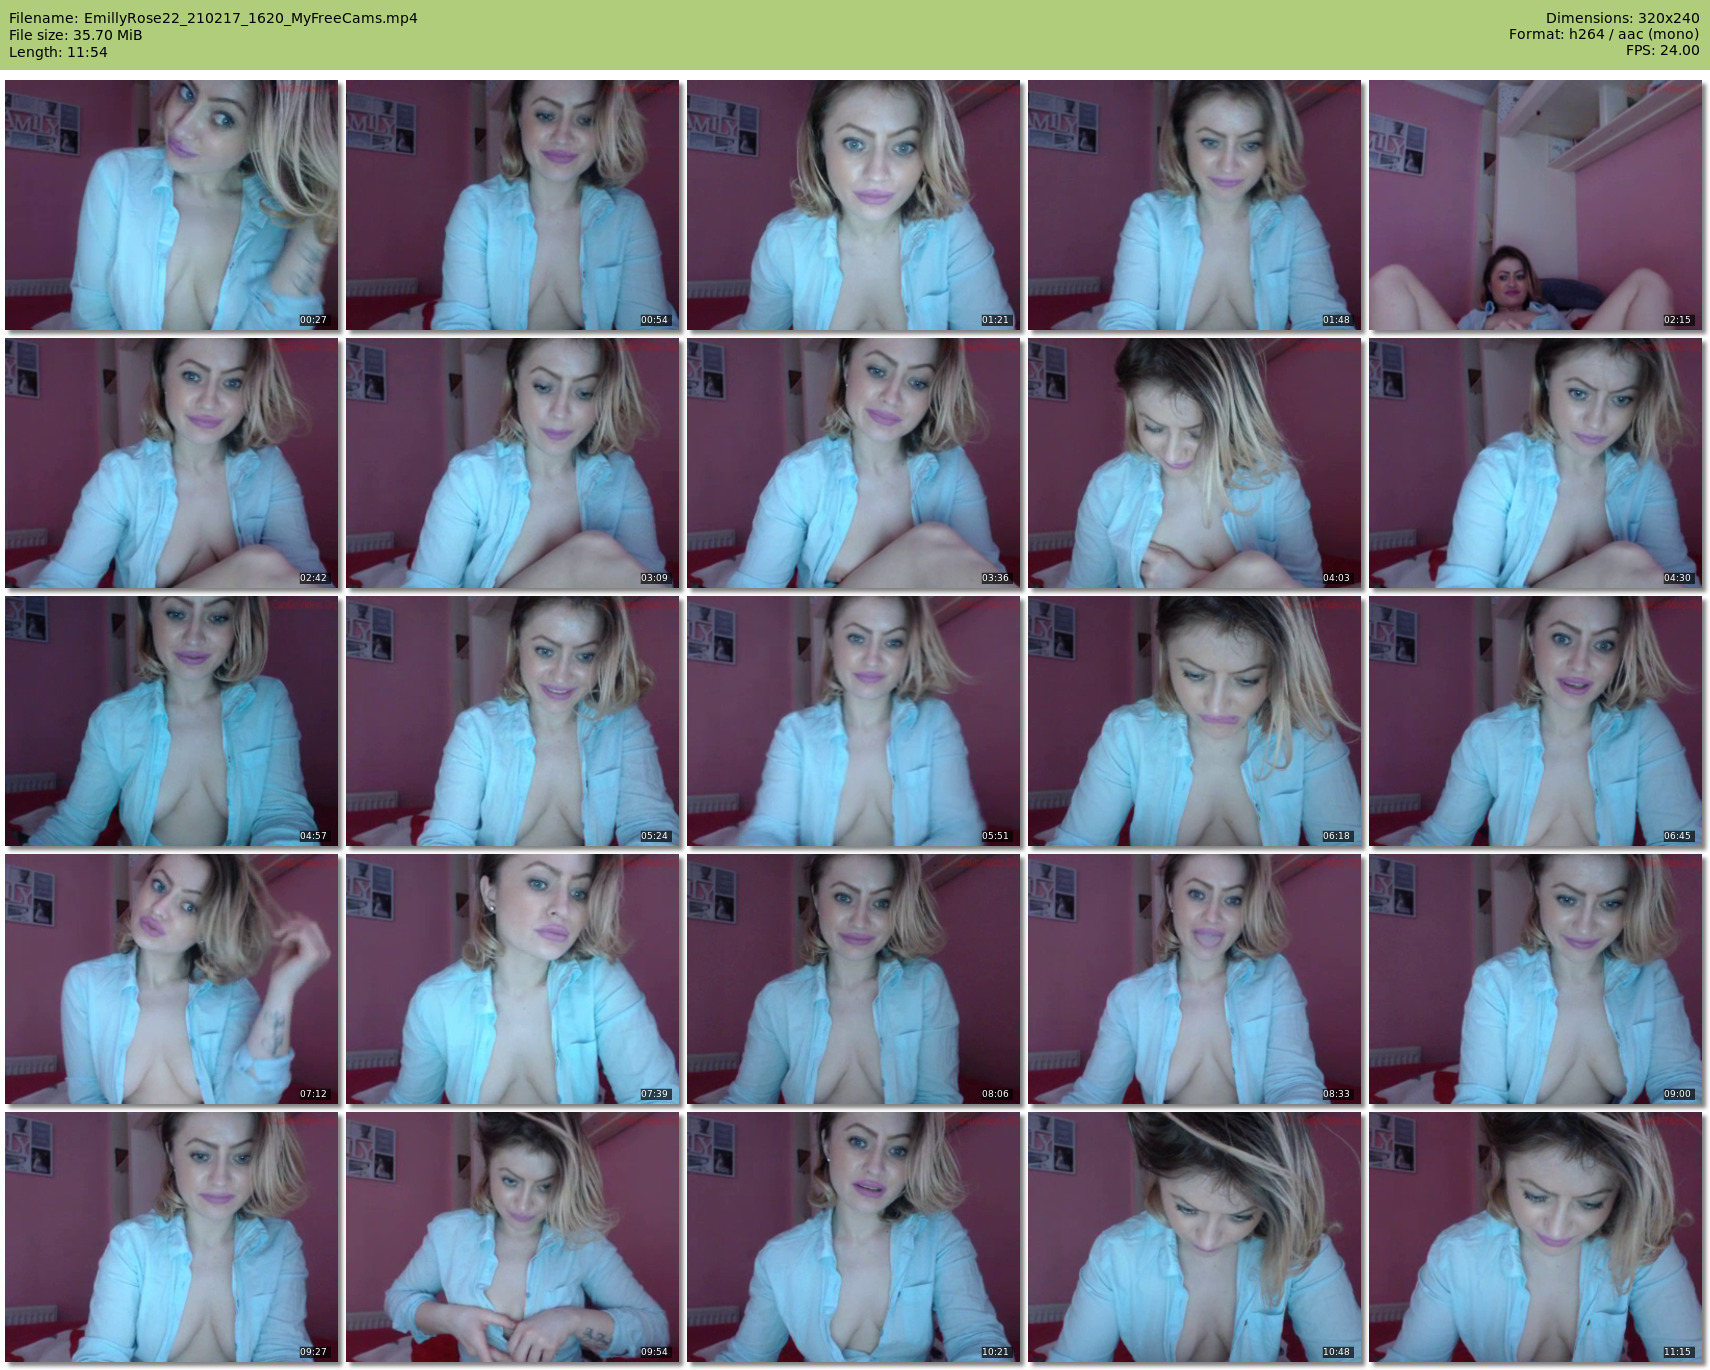The width and height of the screenshot is (1710, 1370).
Task: Open the 05:51 frame thumbnail
Action: (853, 721)
